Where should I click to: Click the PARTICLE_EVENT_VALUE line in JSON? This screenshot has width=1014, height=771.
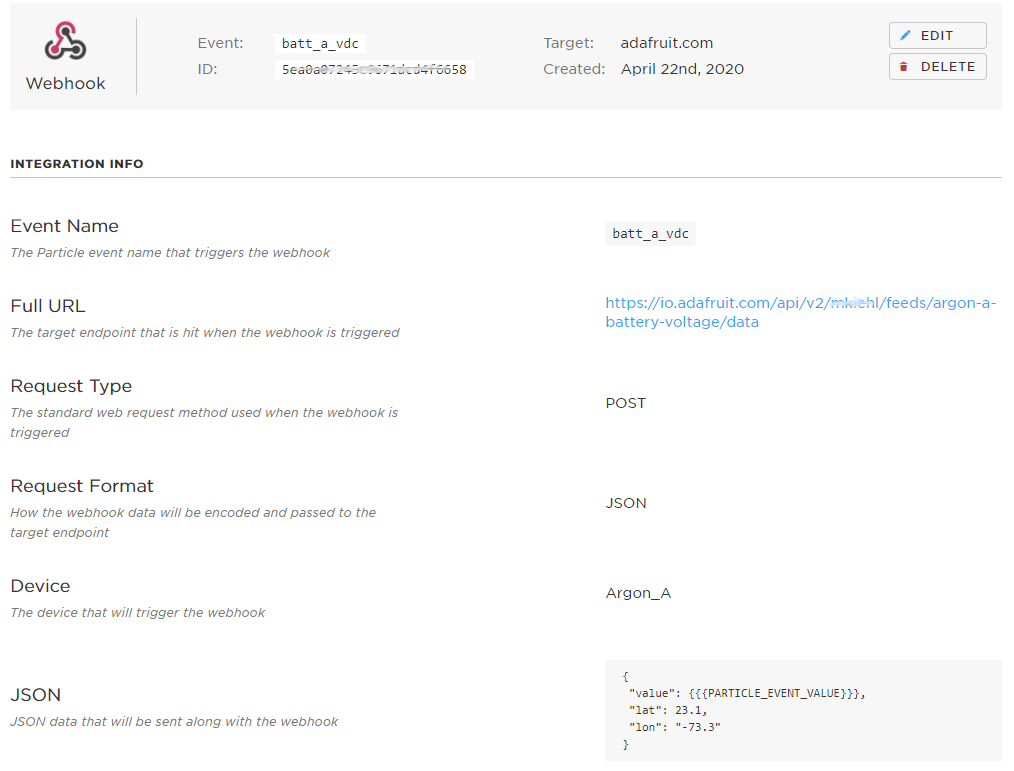point(747,693)
